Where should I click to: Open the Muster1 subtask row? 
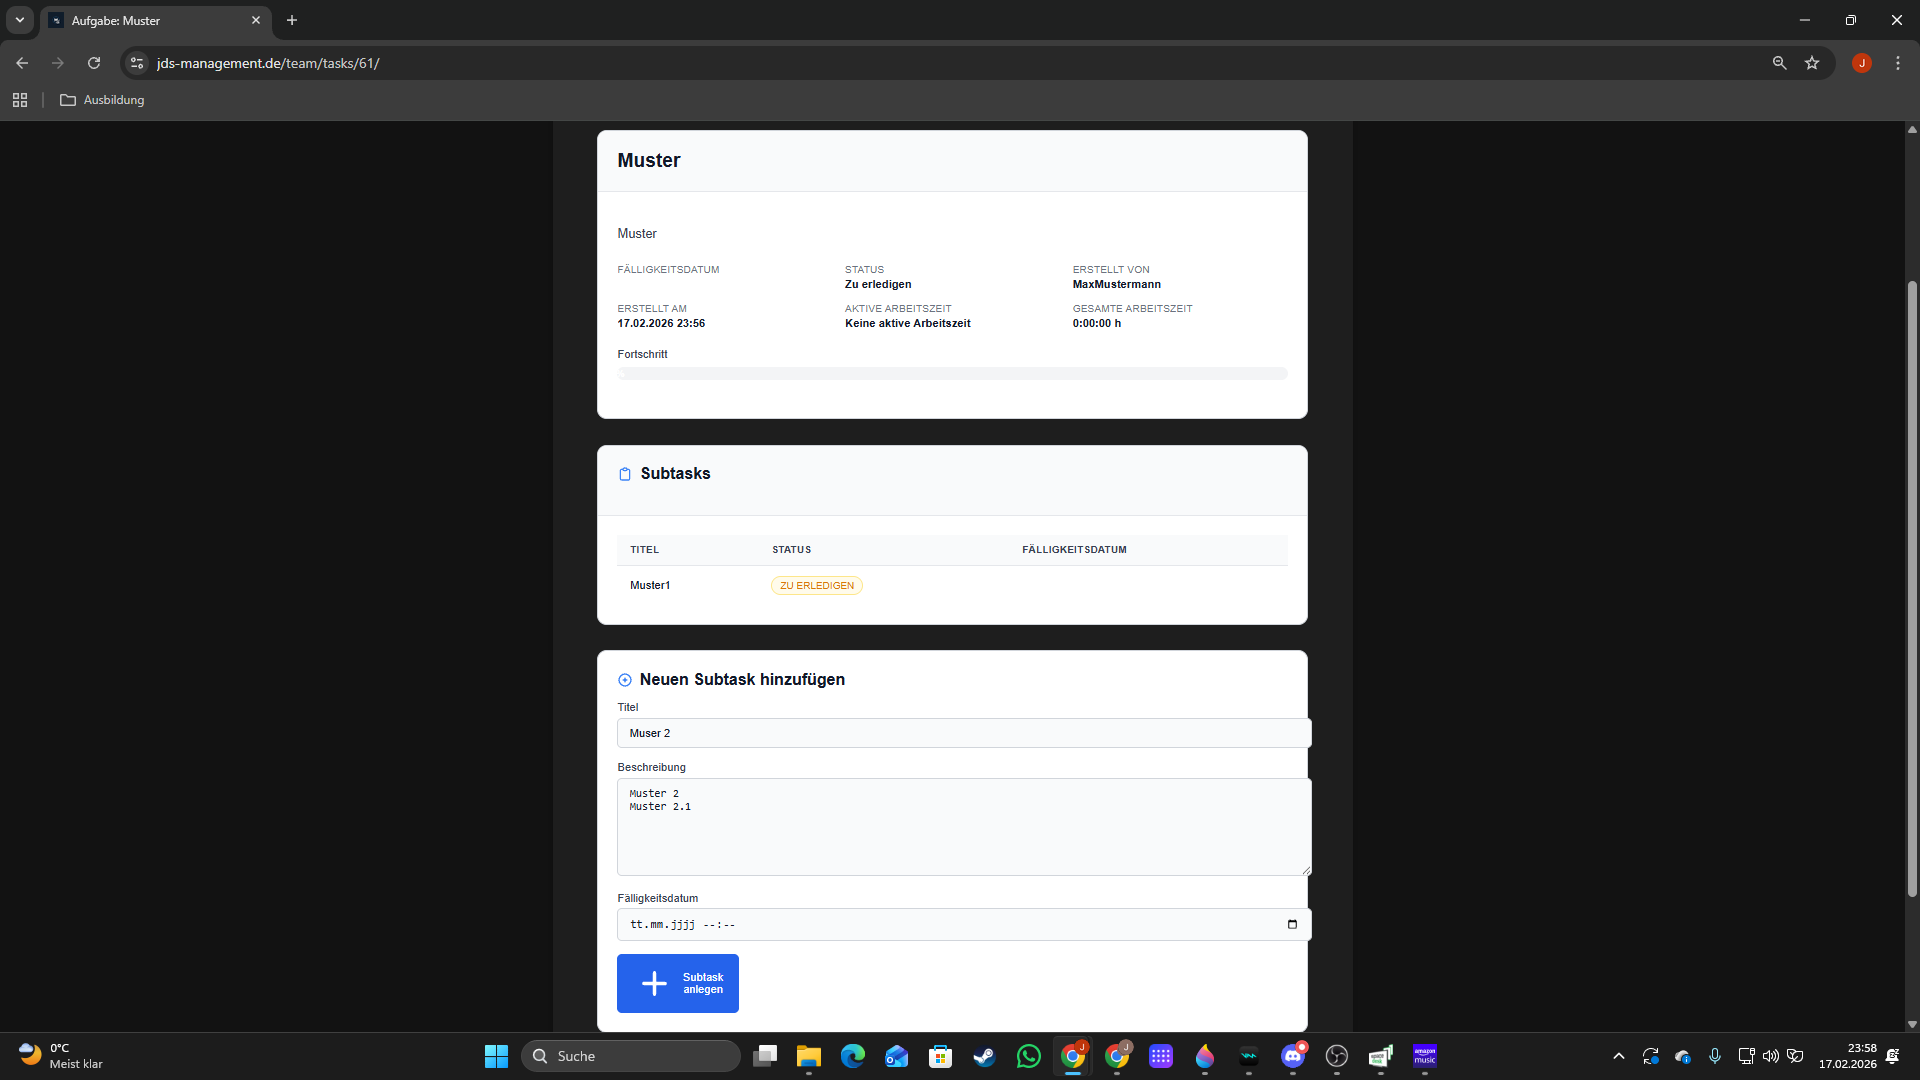pyautogui.click(x=650, y=586)
